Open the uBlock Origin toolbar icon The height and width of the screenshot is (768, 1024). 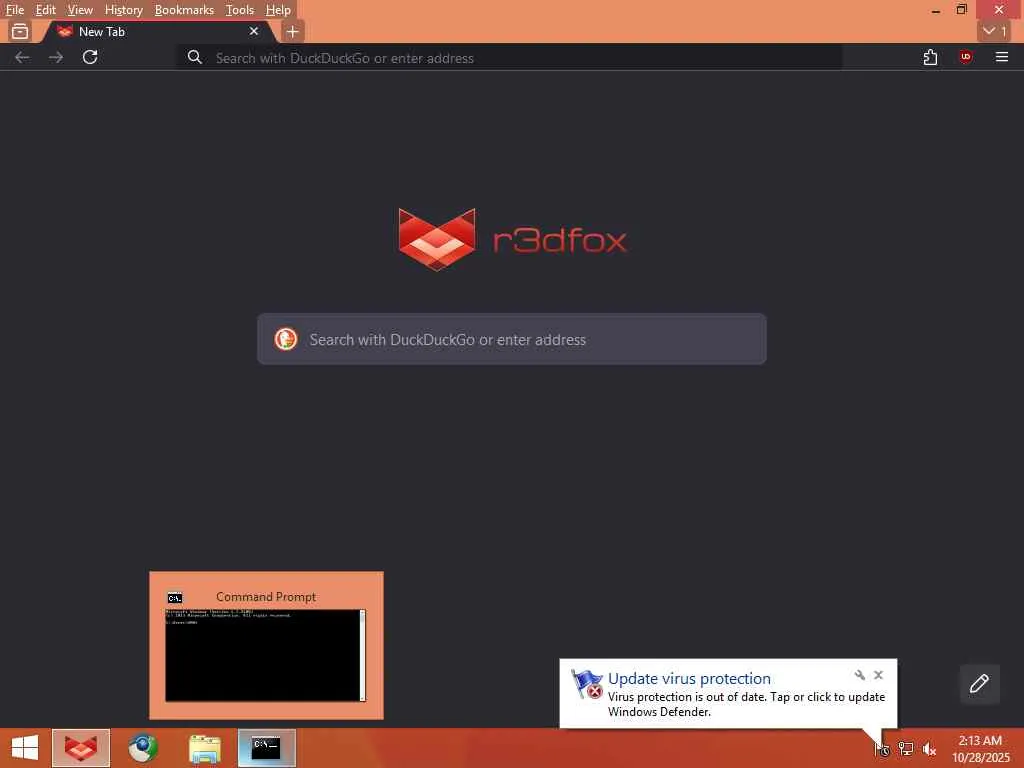[x=966, y=57]
